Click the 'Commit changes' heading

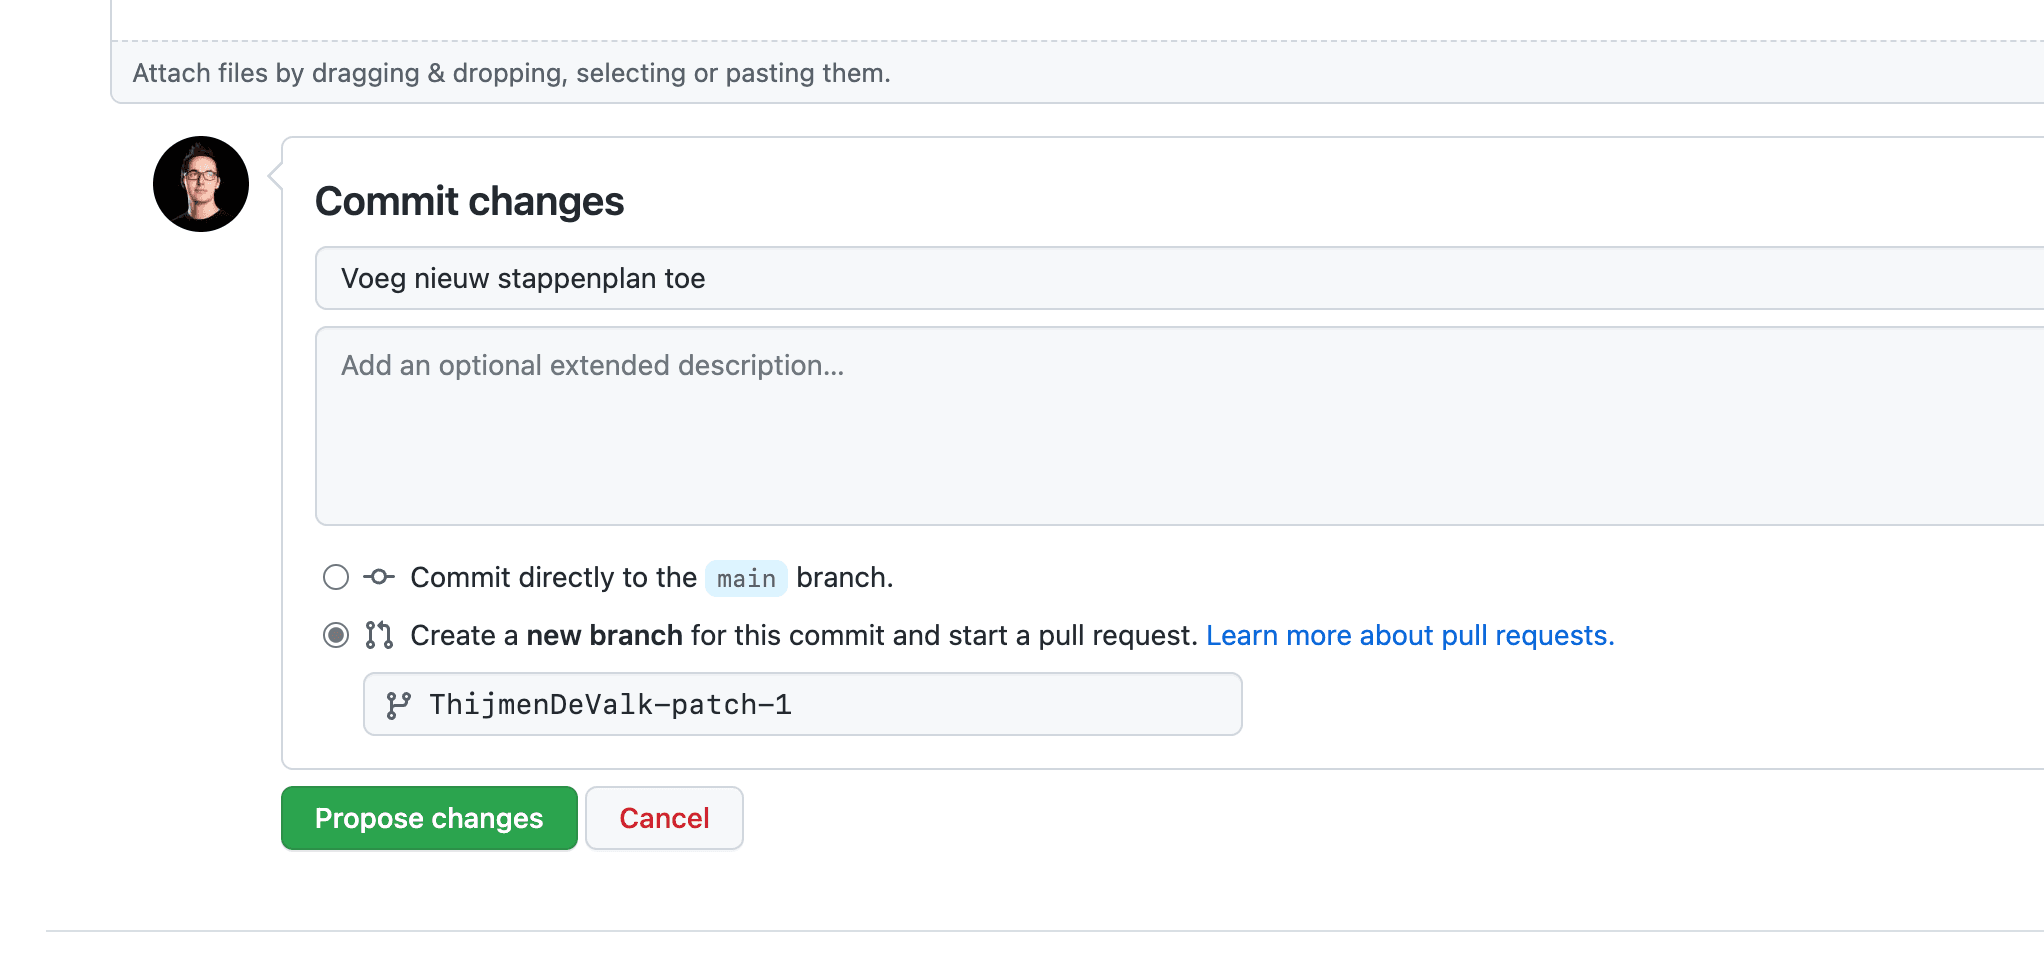coord(469,201)
